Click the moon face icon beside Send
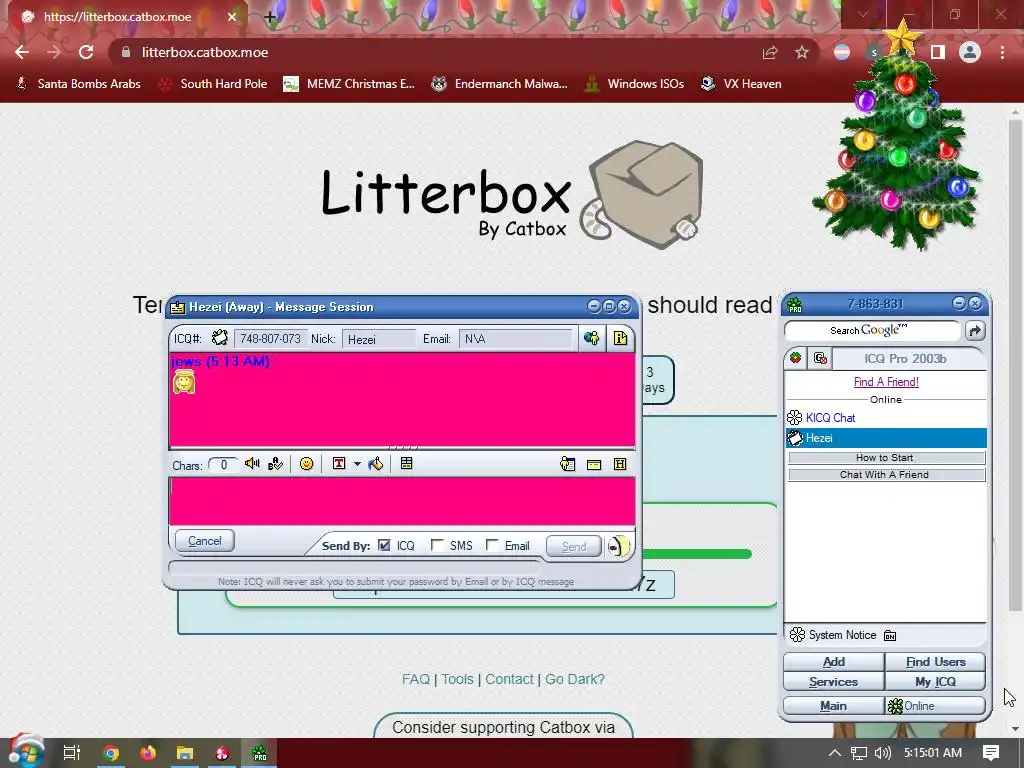This screenshot has height=768, width=1024. pyautogui.click(x=618, y=546)
